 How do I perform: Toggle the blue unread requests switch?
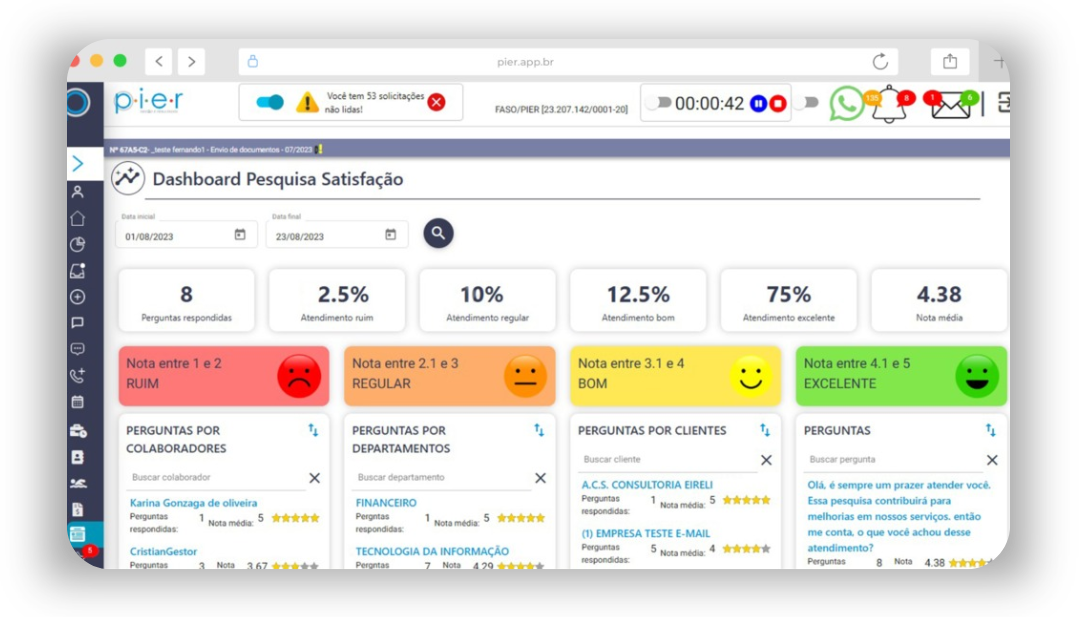[269, 103]
